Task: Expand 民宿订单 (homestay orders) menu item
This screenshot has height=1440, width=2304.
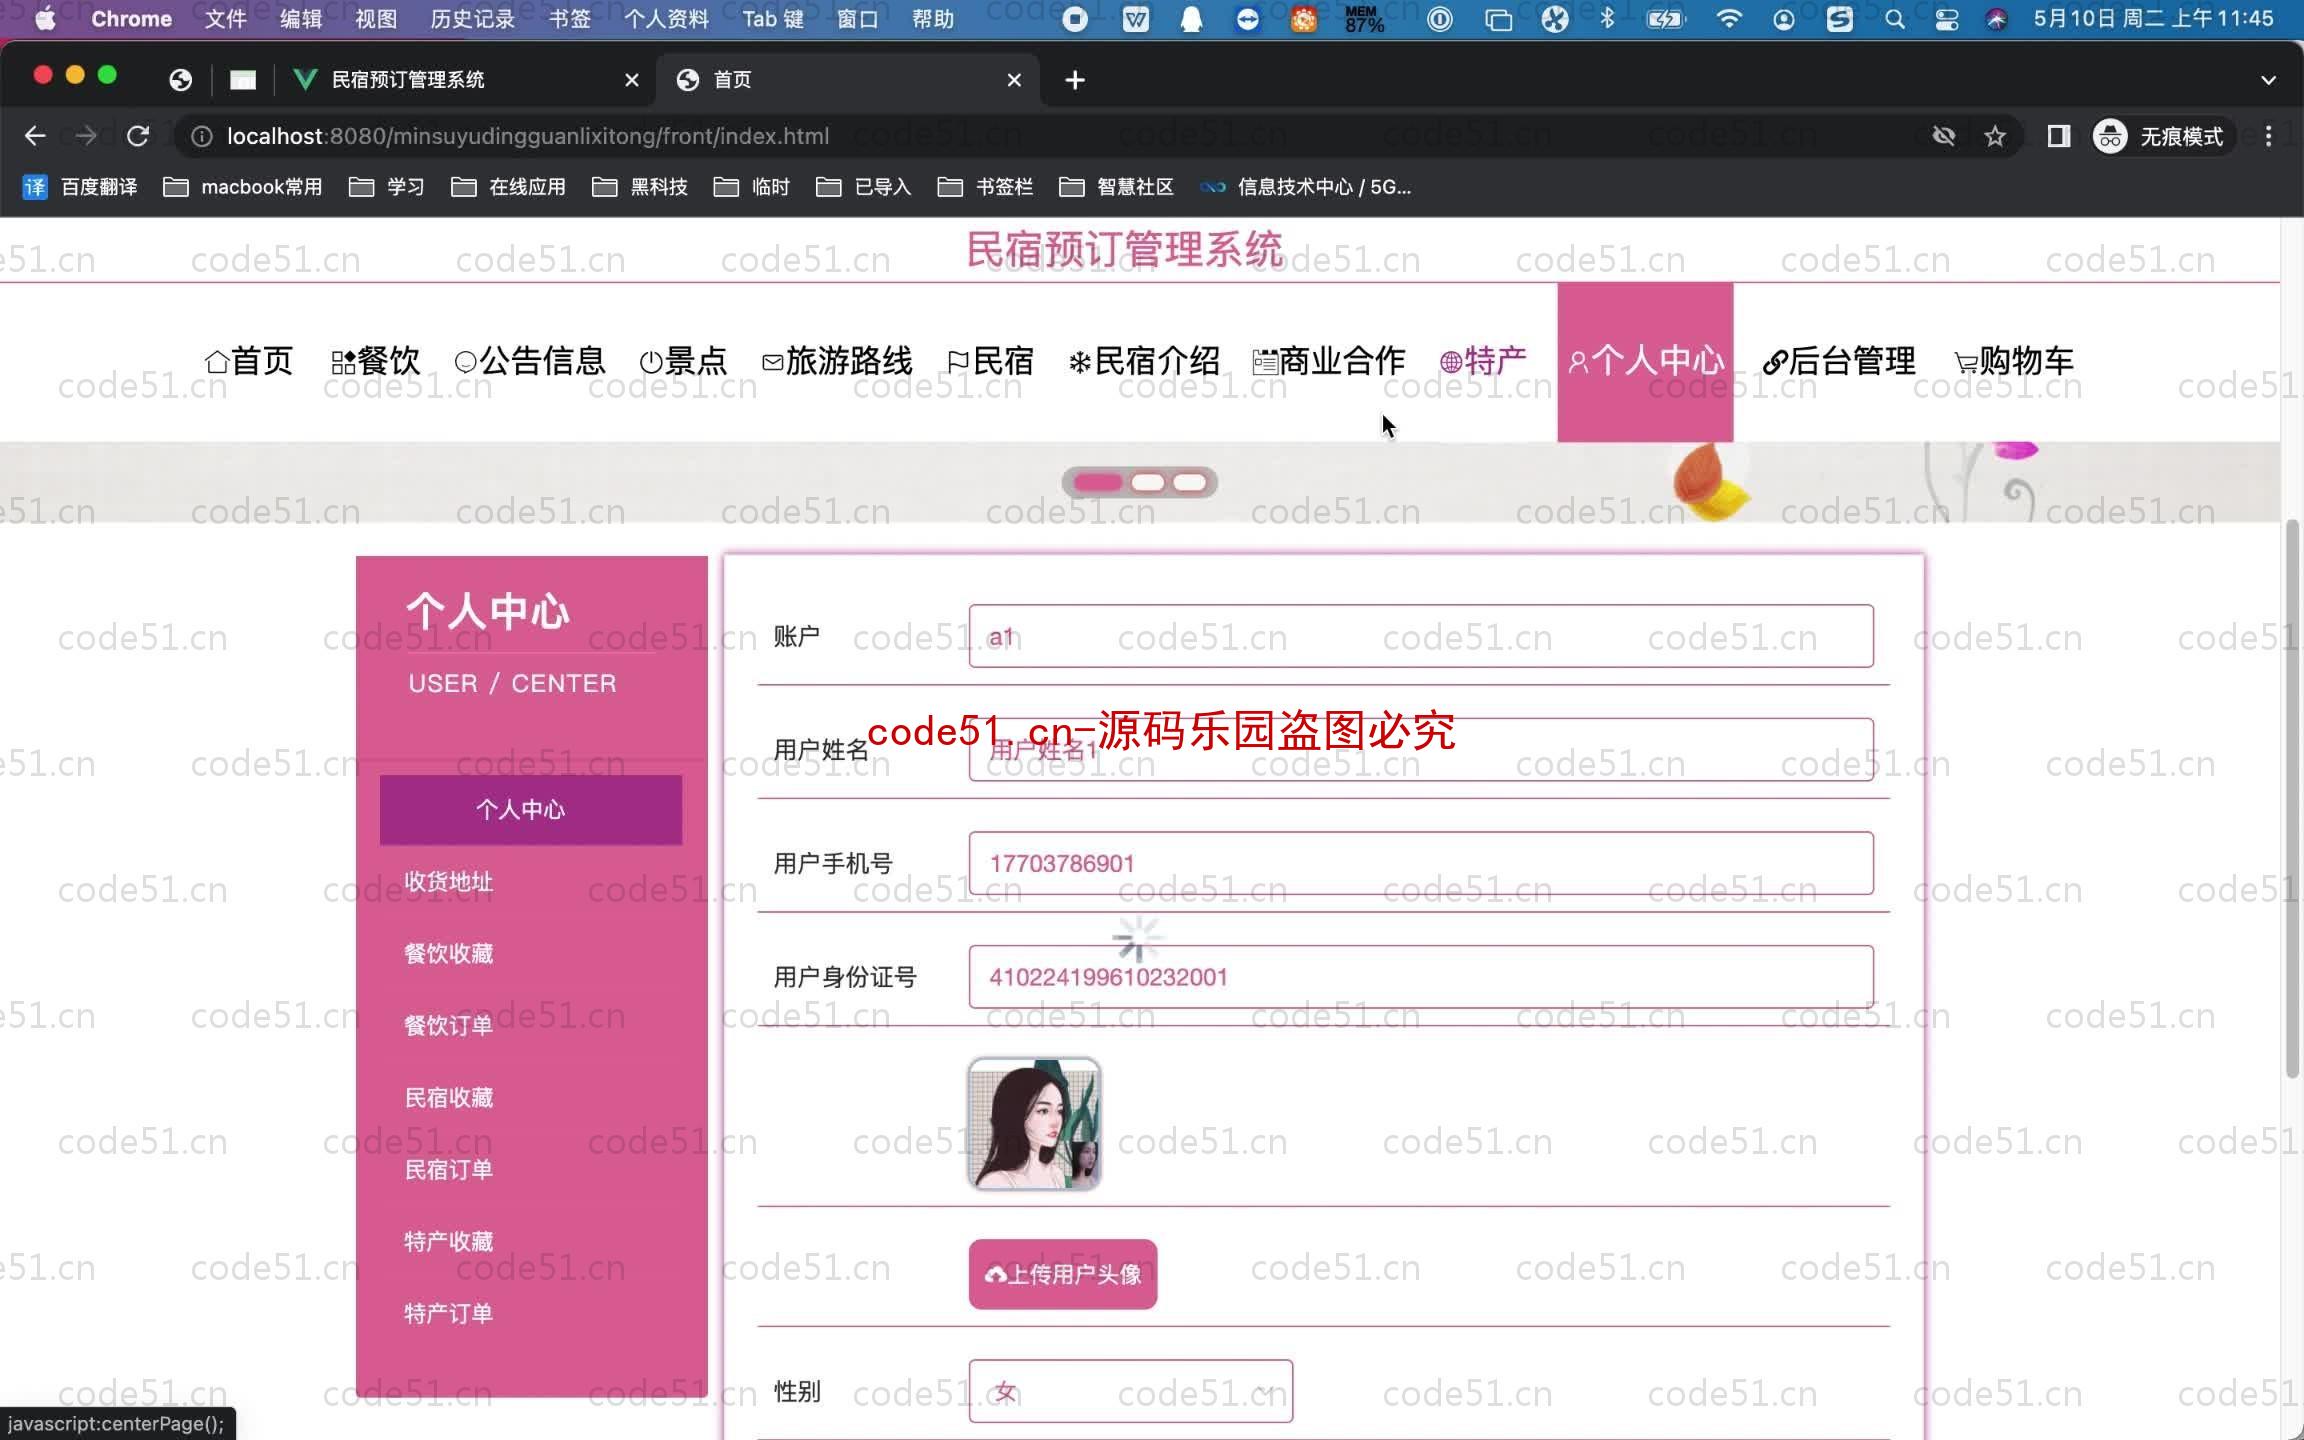Action: (x=450, y=1168)
